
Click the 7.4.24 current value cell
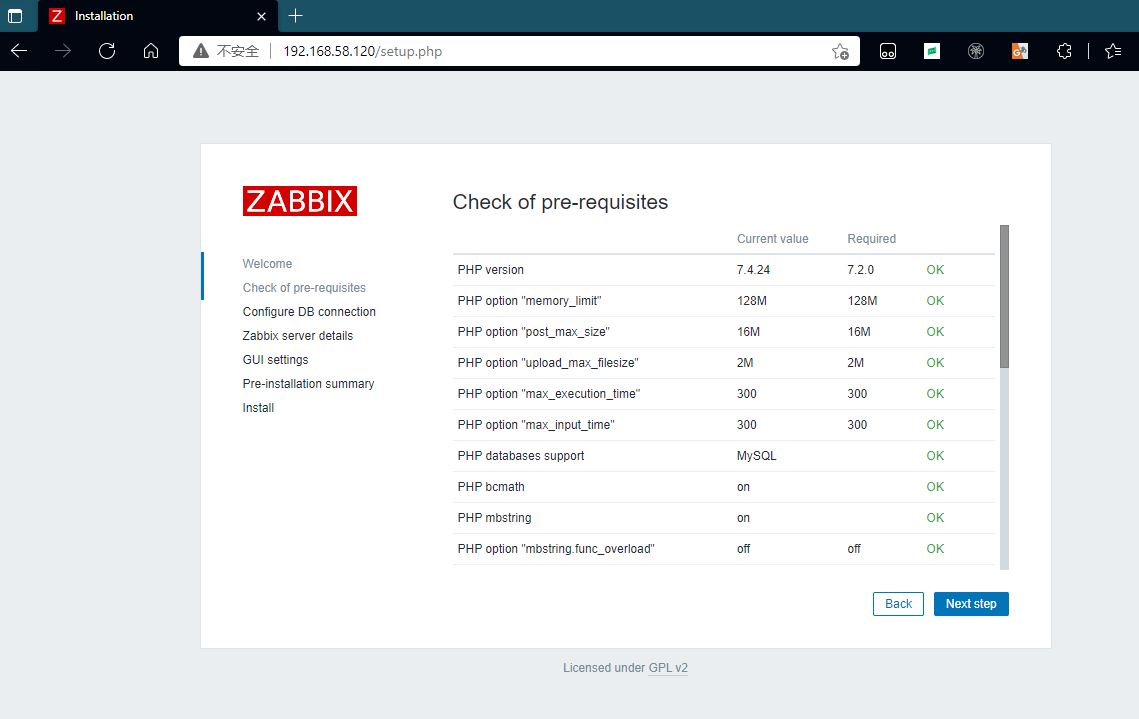click(753, 269)
